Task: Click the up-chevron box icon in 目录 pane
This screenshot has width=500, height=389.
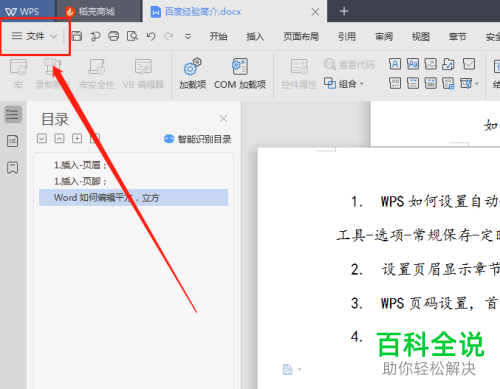Action: coord(59,138)
